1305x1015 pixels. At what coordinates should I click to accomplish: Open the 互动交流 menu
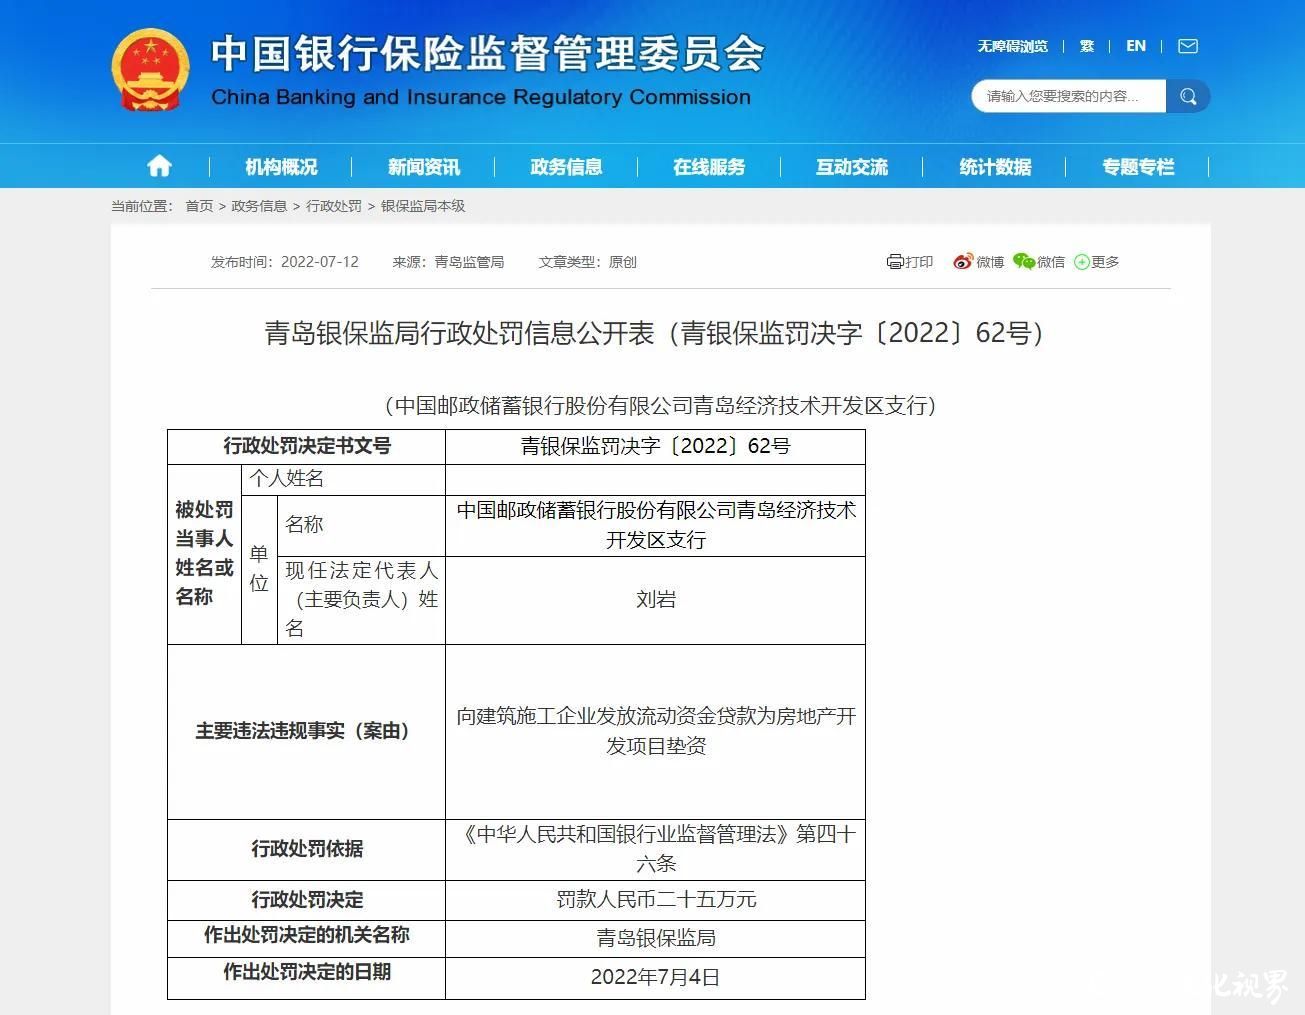coord(852,167)
